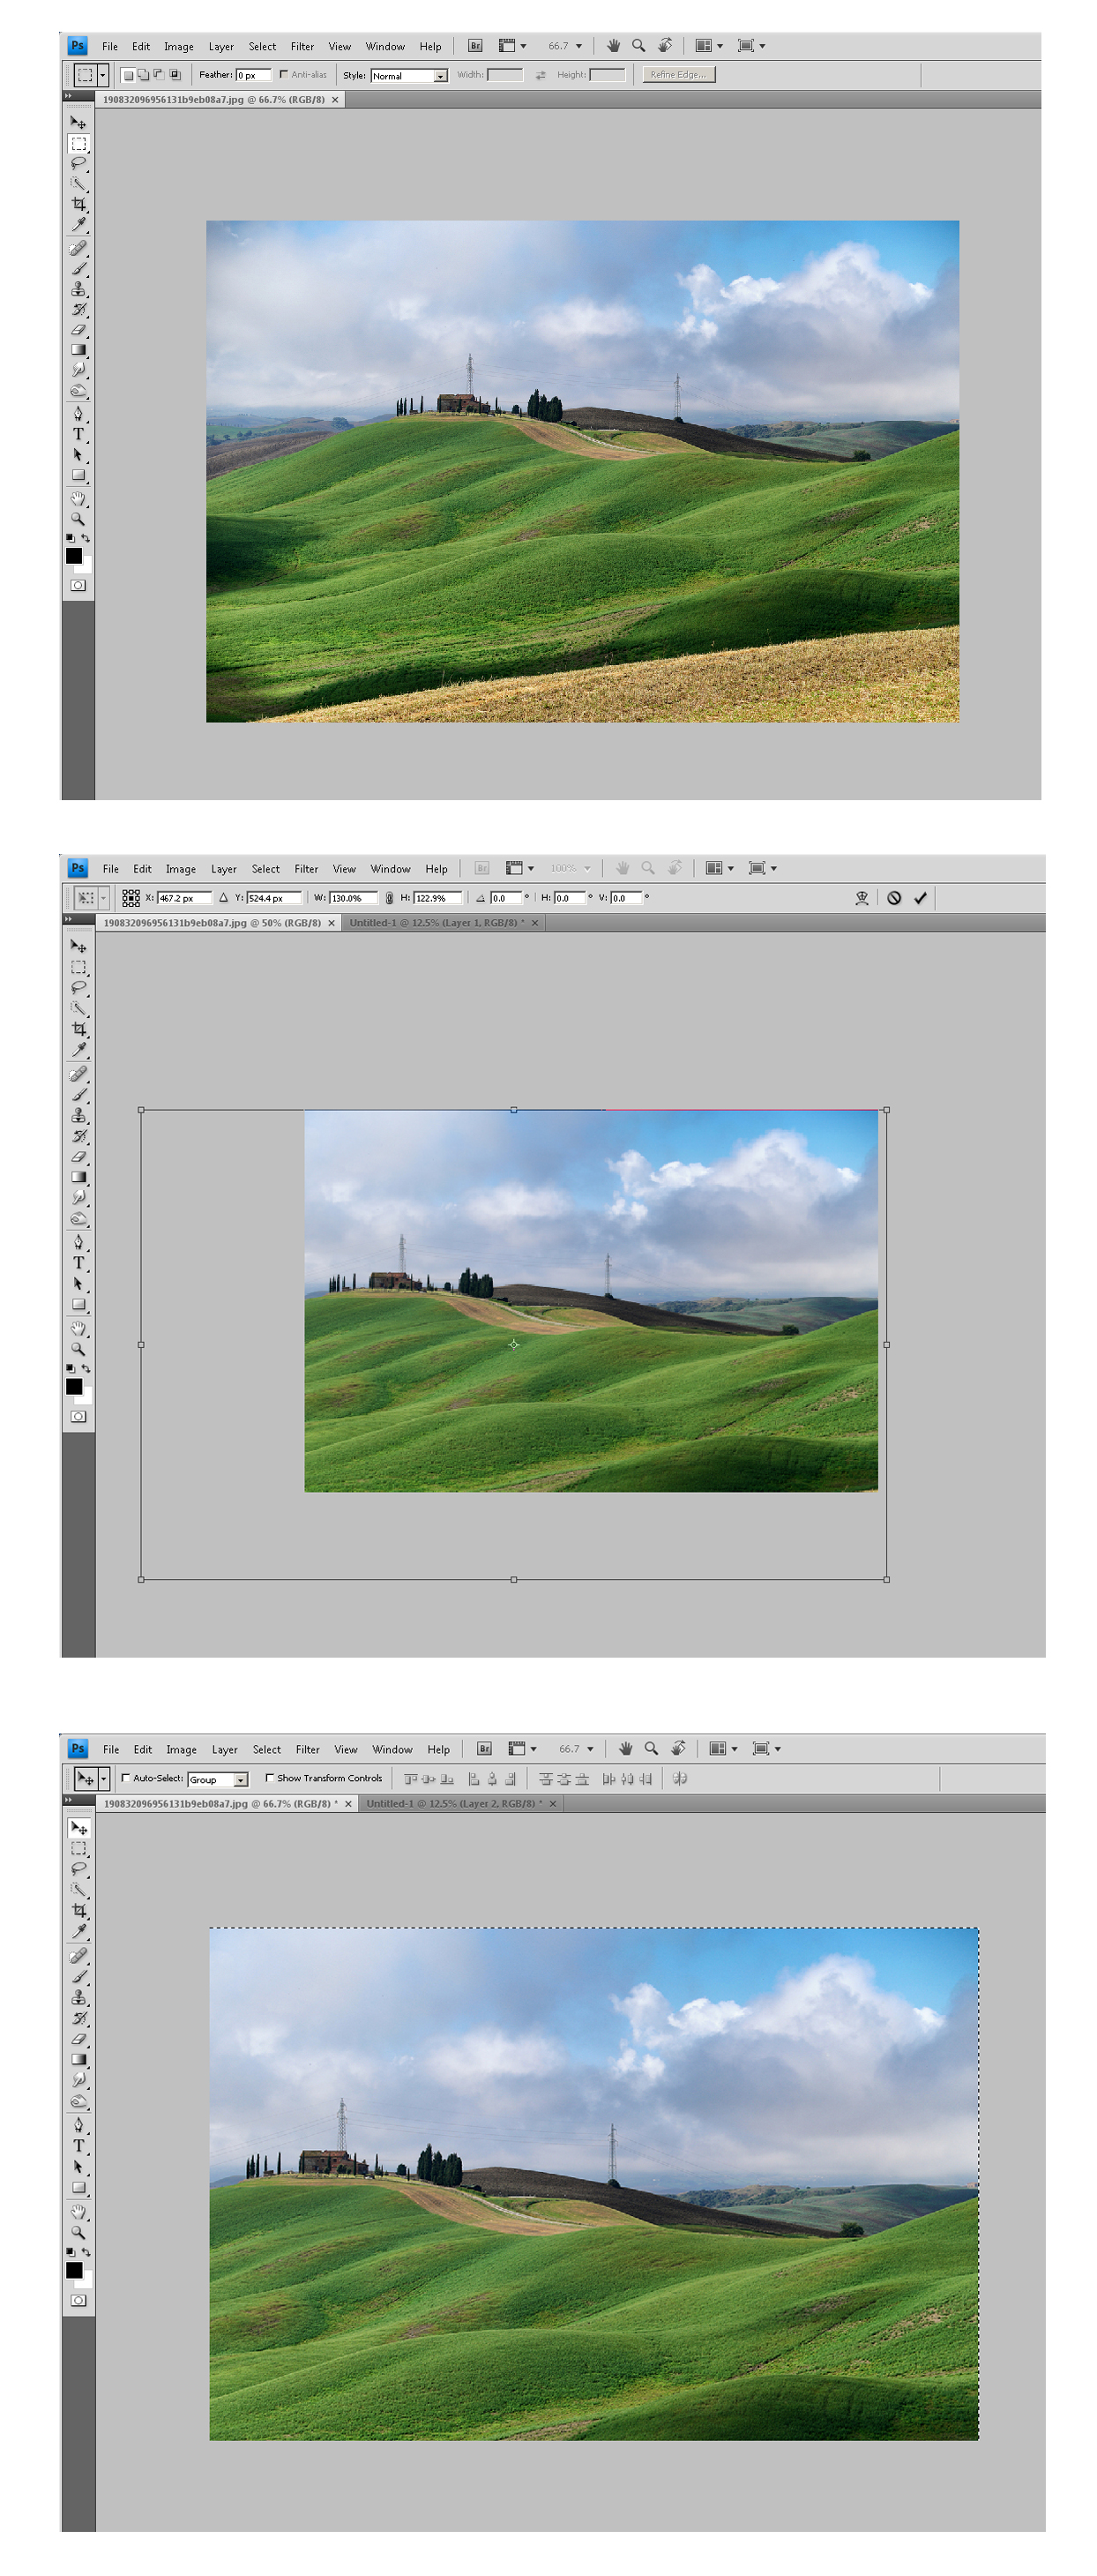1097x2576 pixels.
Task: Enable the Auto-Select checkbox
Action: coord(126,1778)
